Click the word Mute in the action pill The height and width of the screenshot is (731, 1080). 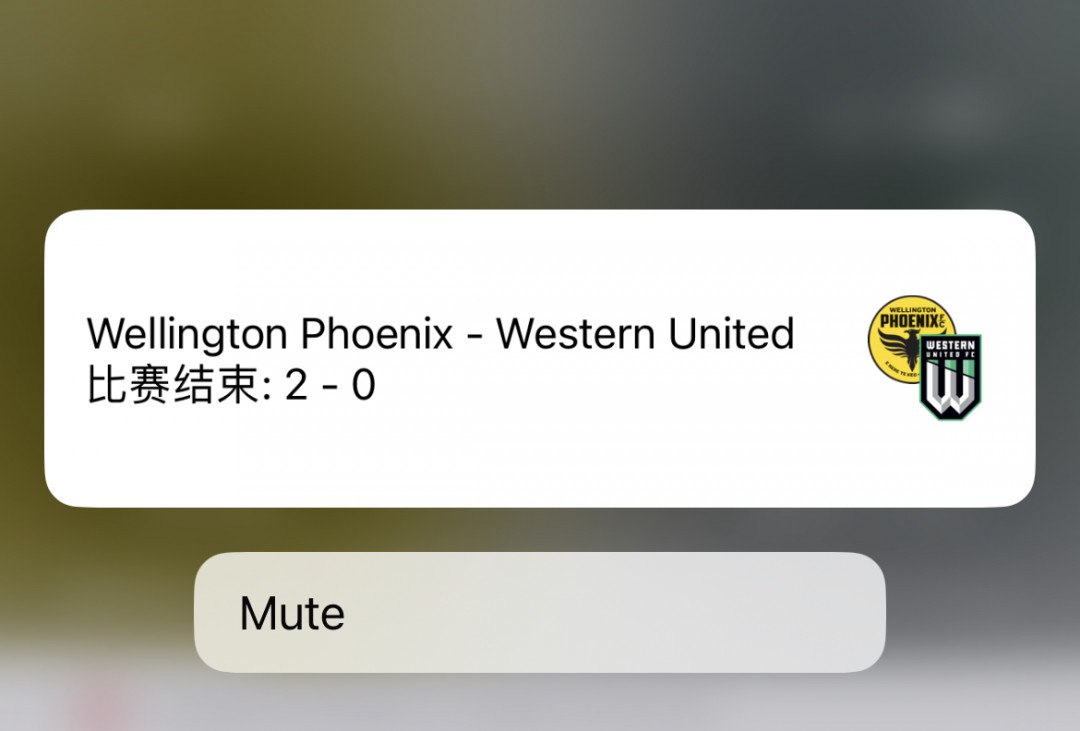[x=292, y=613]
